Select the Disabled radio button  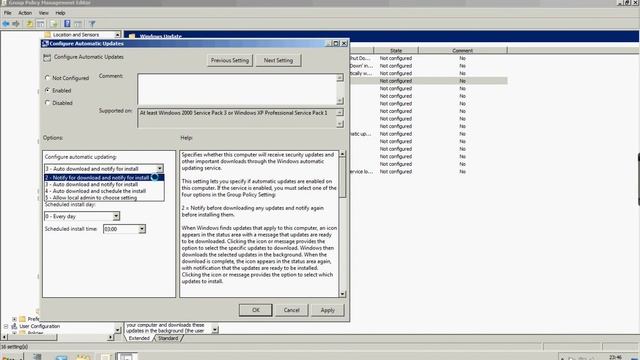[x=47, y=103]
